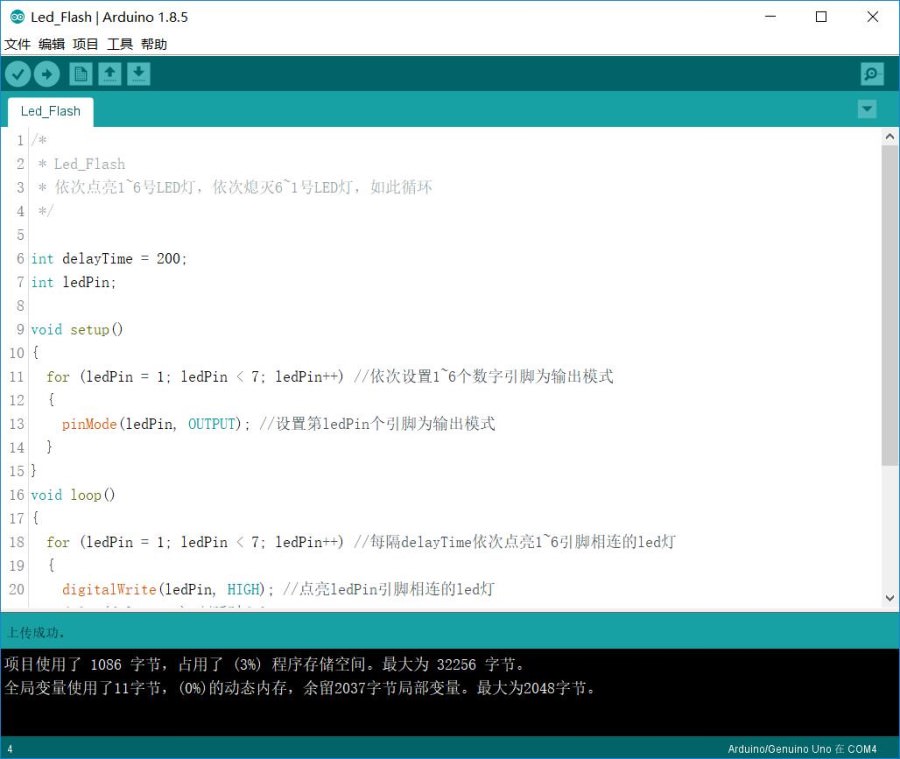Verify the sketch with the checkmark button
Image resolution: width=900 pixels, height=759 pixels.
(18, 74)
